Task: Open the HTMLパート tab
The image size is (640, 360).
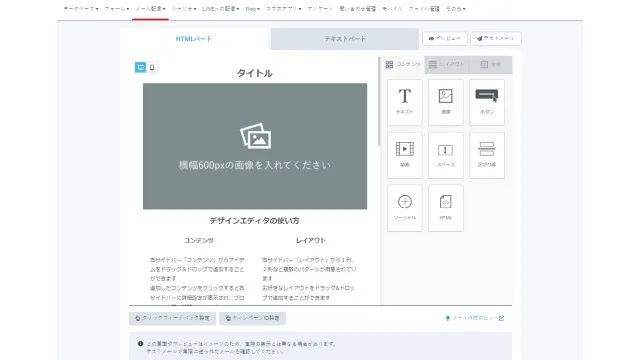Action: [193, 39]
